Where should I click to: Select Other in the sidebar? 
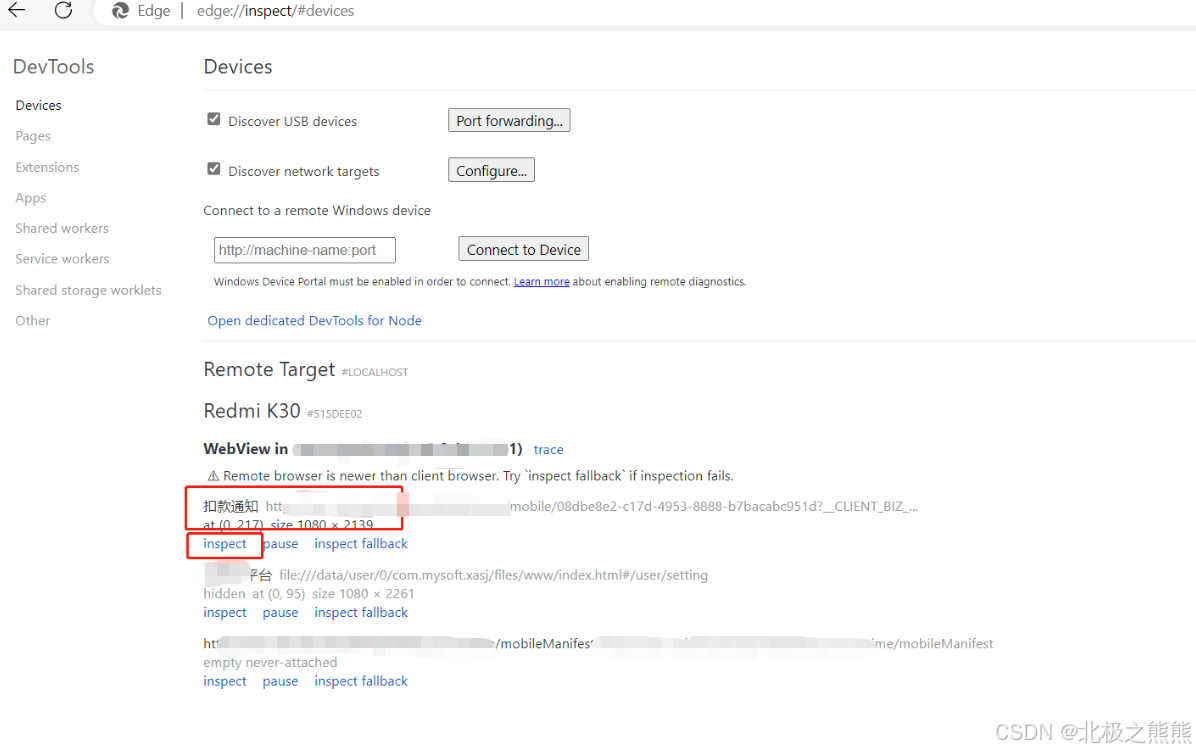pyautogui.click(x=33, y=320)
